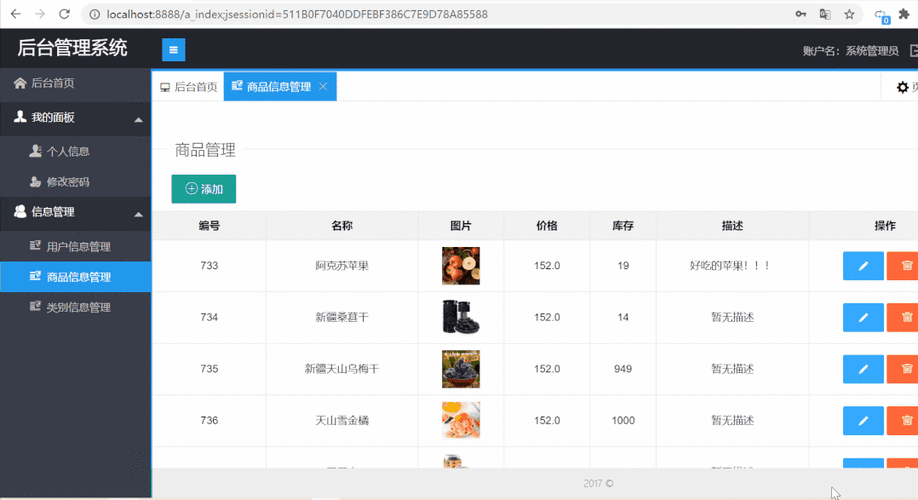The width and height of the screenshot is (918, 500).
Task: Click the 价格 column header
Action: 547,226
